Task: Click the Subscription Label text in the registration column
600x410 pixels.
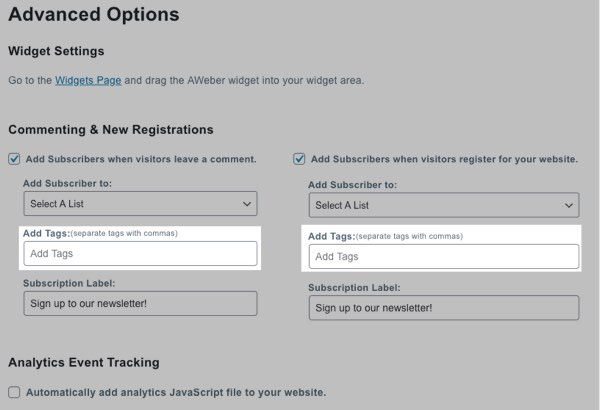Action: (x=358, y=287)
